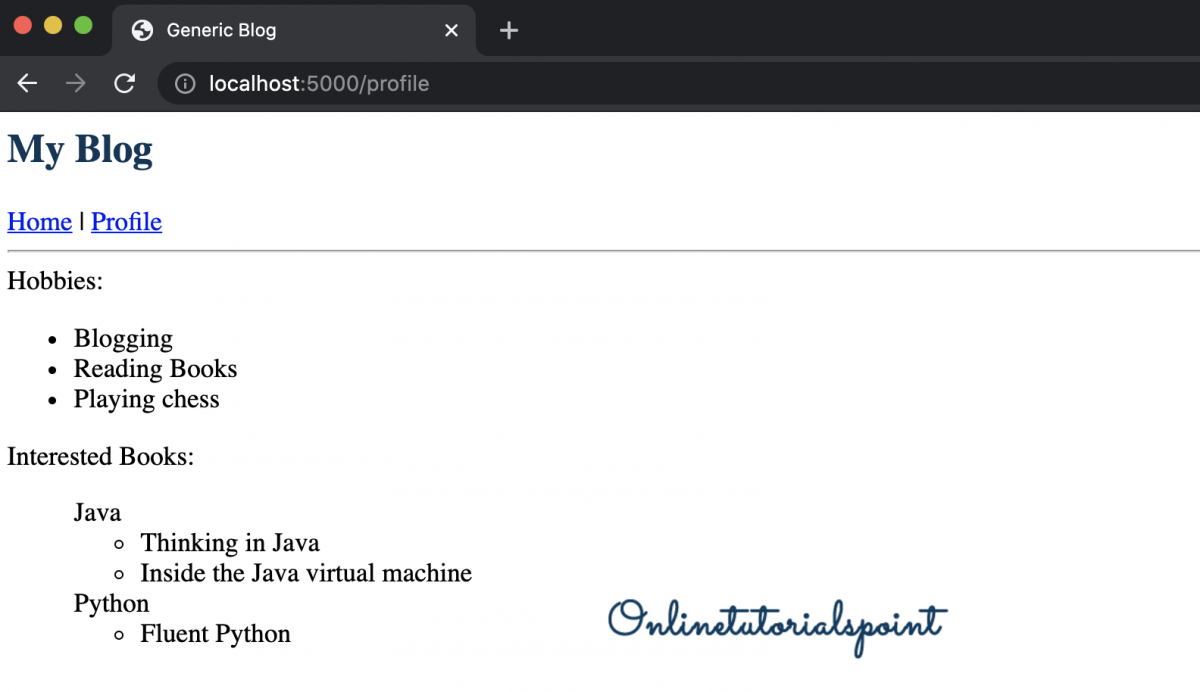
Task: Open the Profile link
Action: click(126, 222)
